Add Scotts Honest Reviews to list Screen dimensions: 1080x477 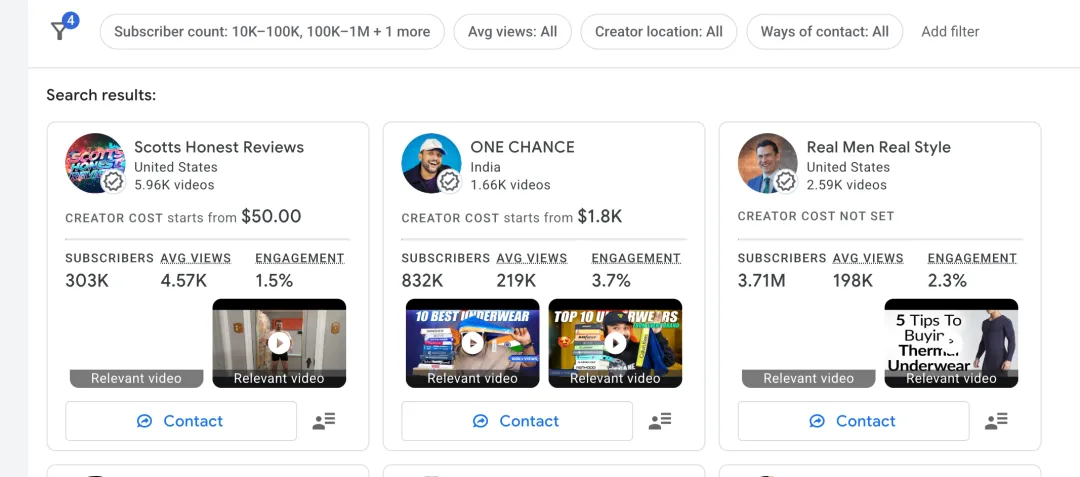click(323, 421)
